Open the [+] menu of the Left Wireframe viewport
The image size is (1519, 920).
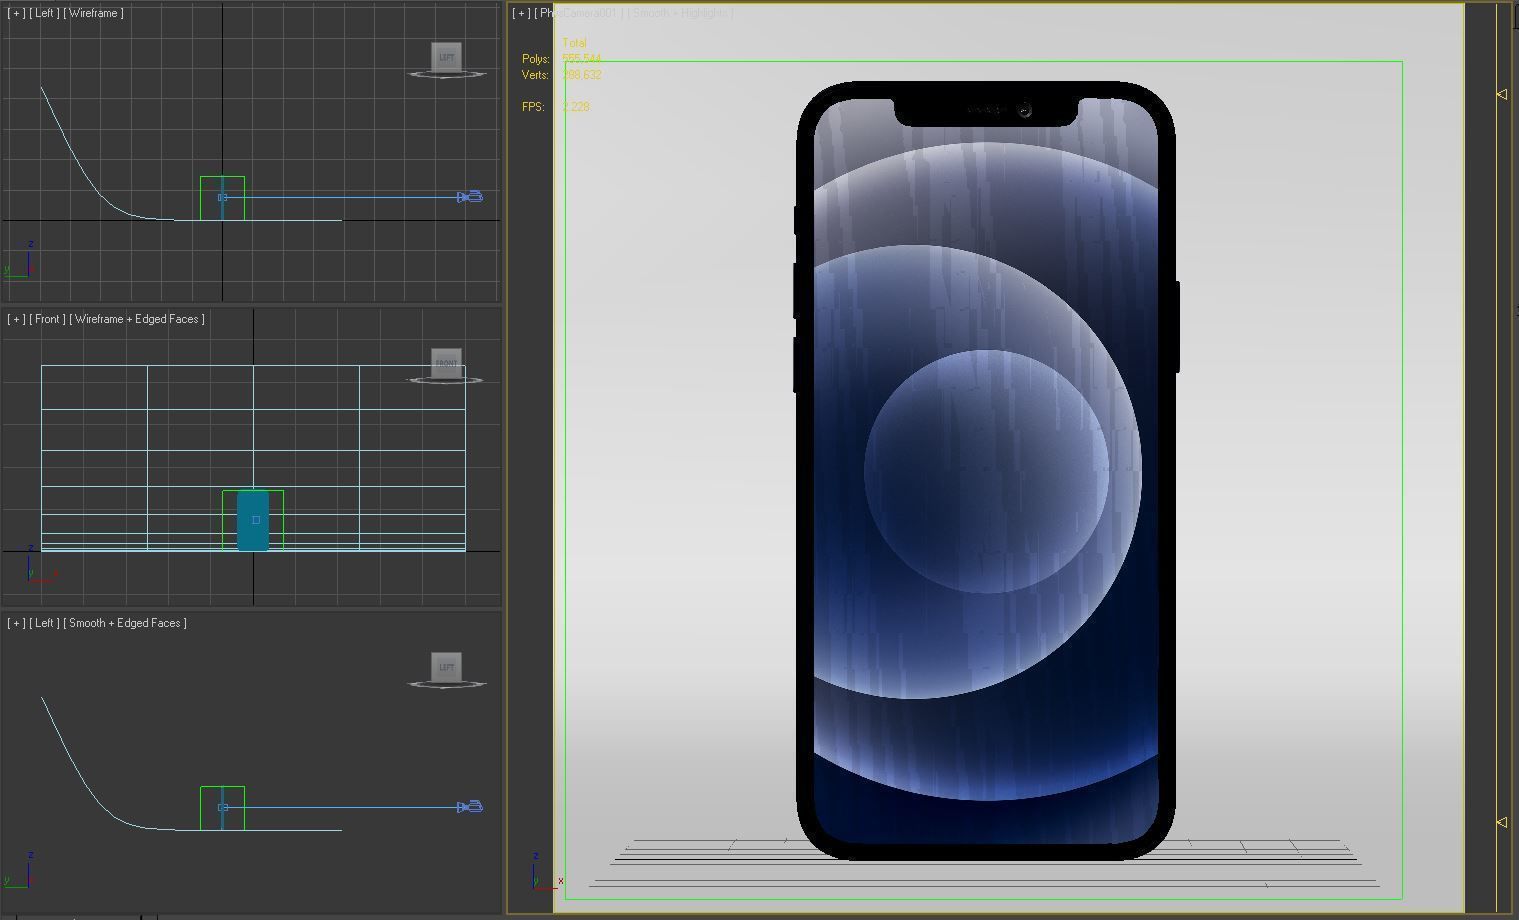[x=16, y=13]
